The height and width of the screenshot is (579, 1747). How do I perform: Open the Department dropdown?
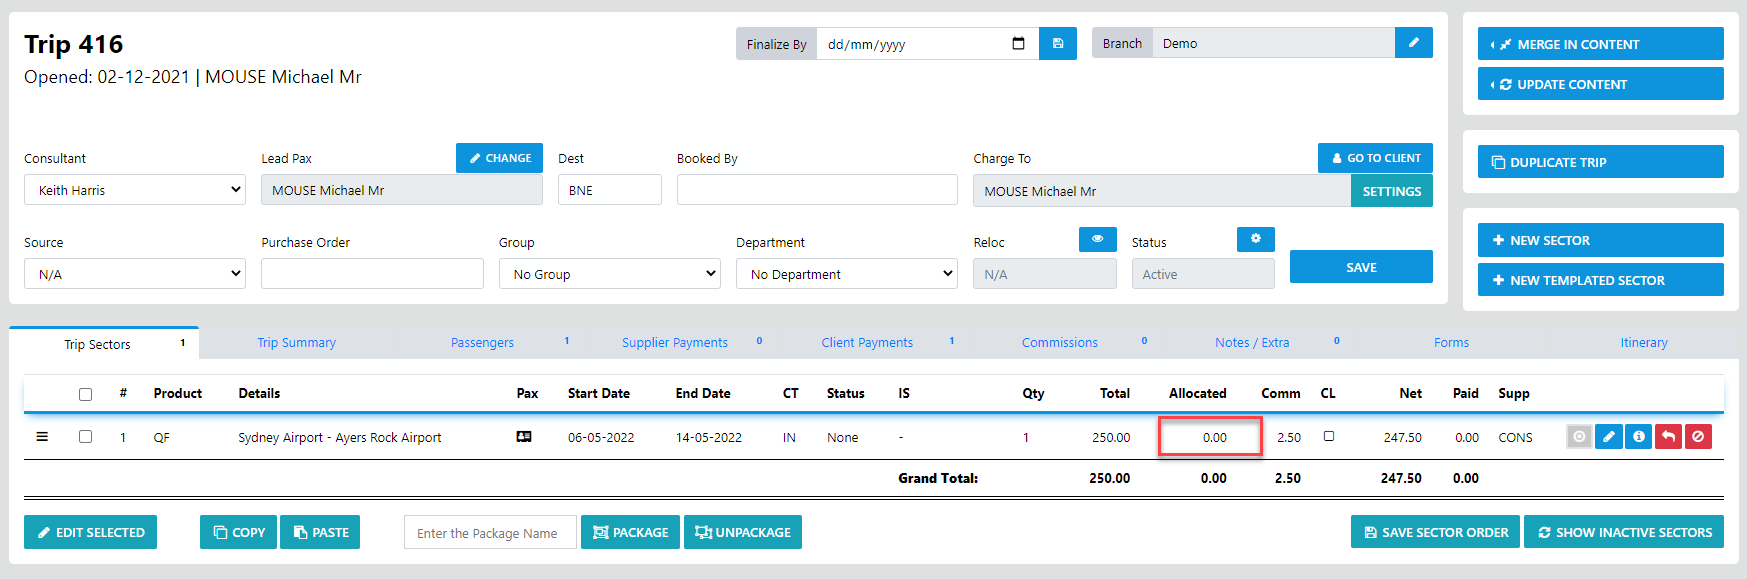point(846,274)
